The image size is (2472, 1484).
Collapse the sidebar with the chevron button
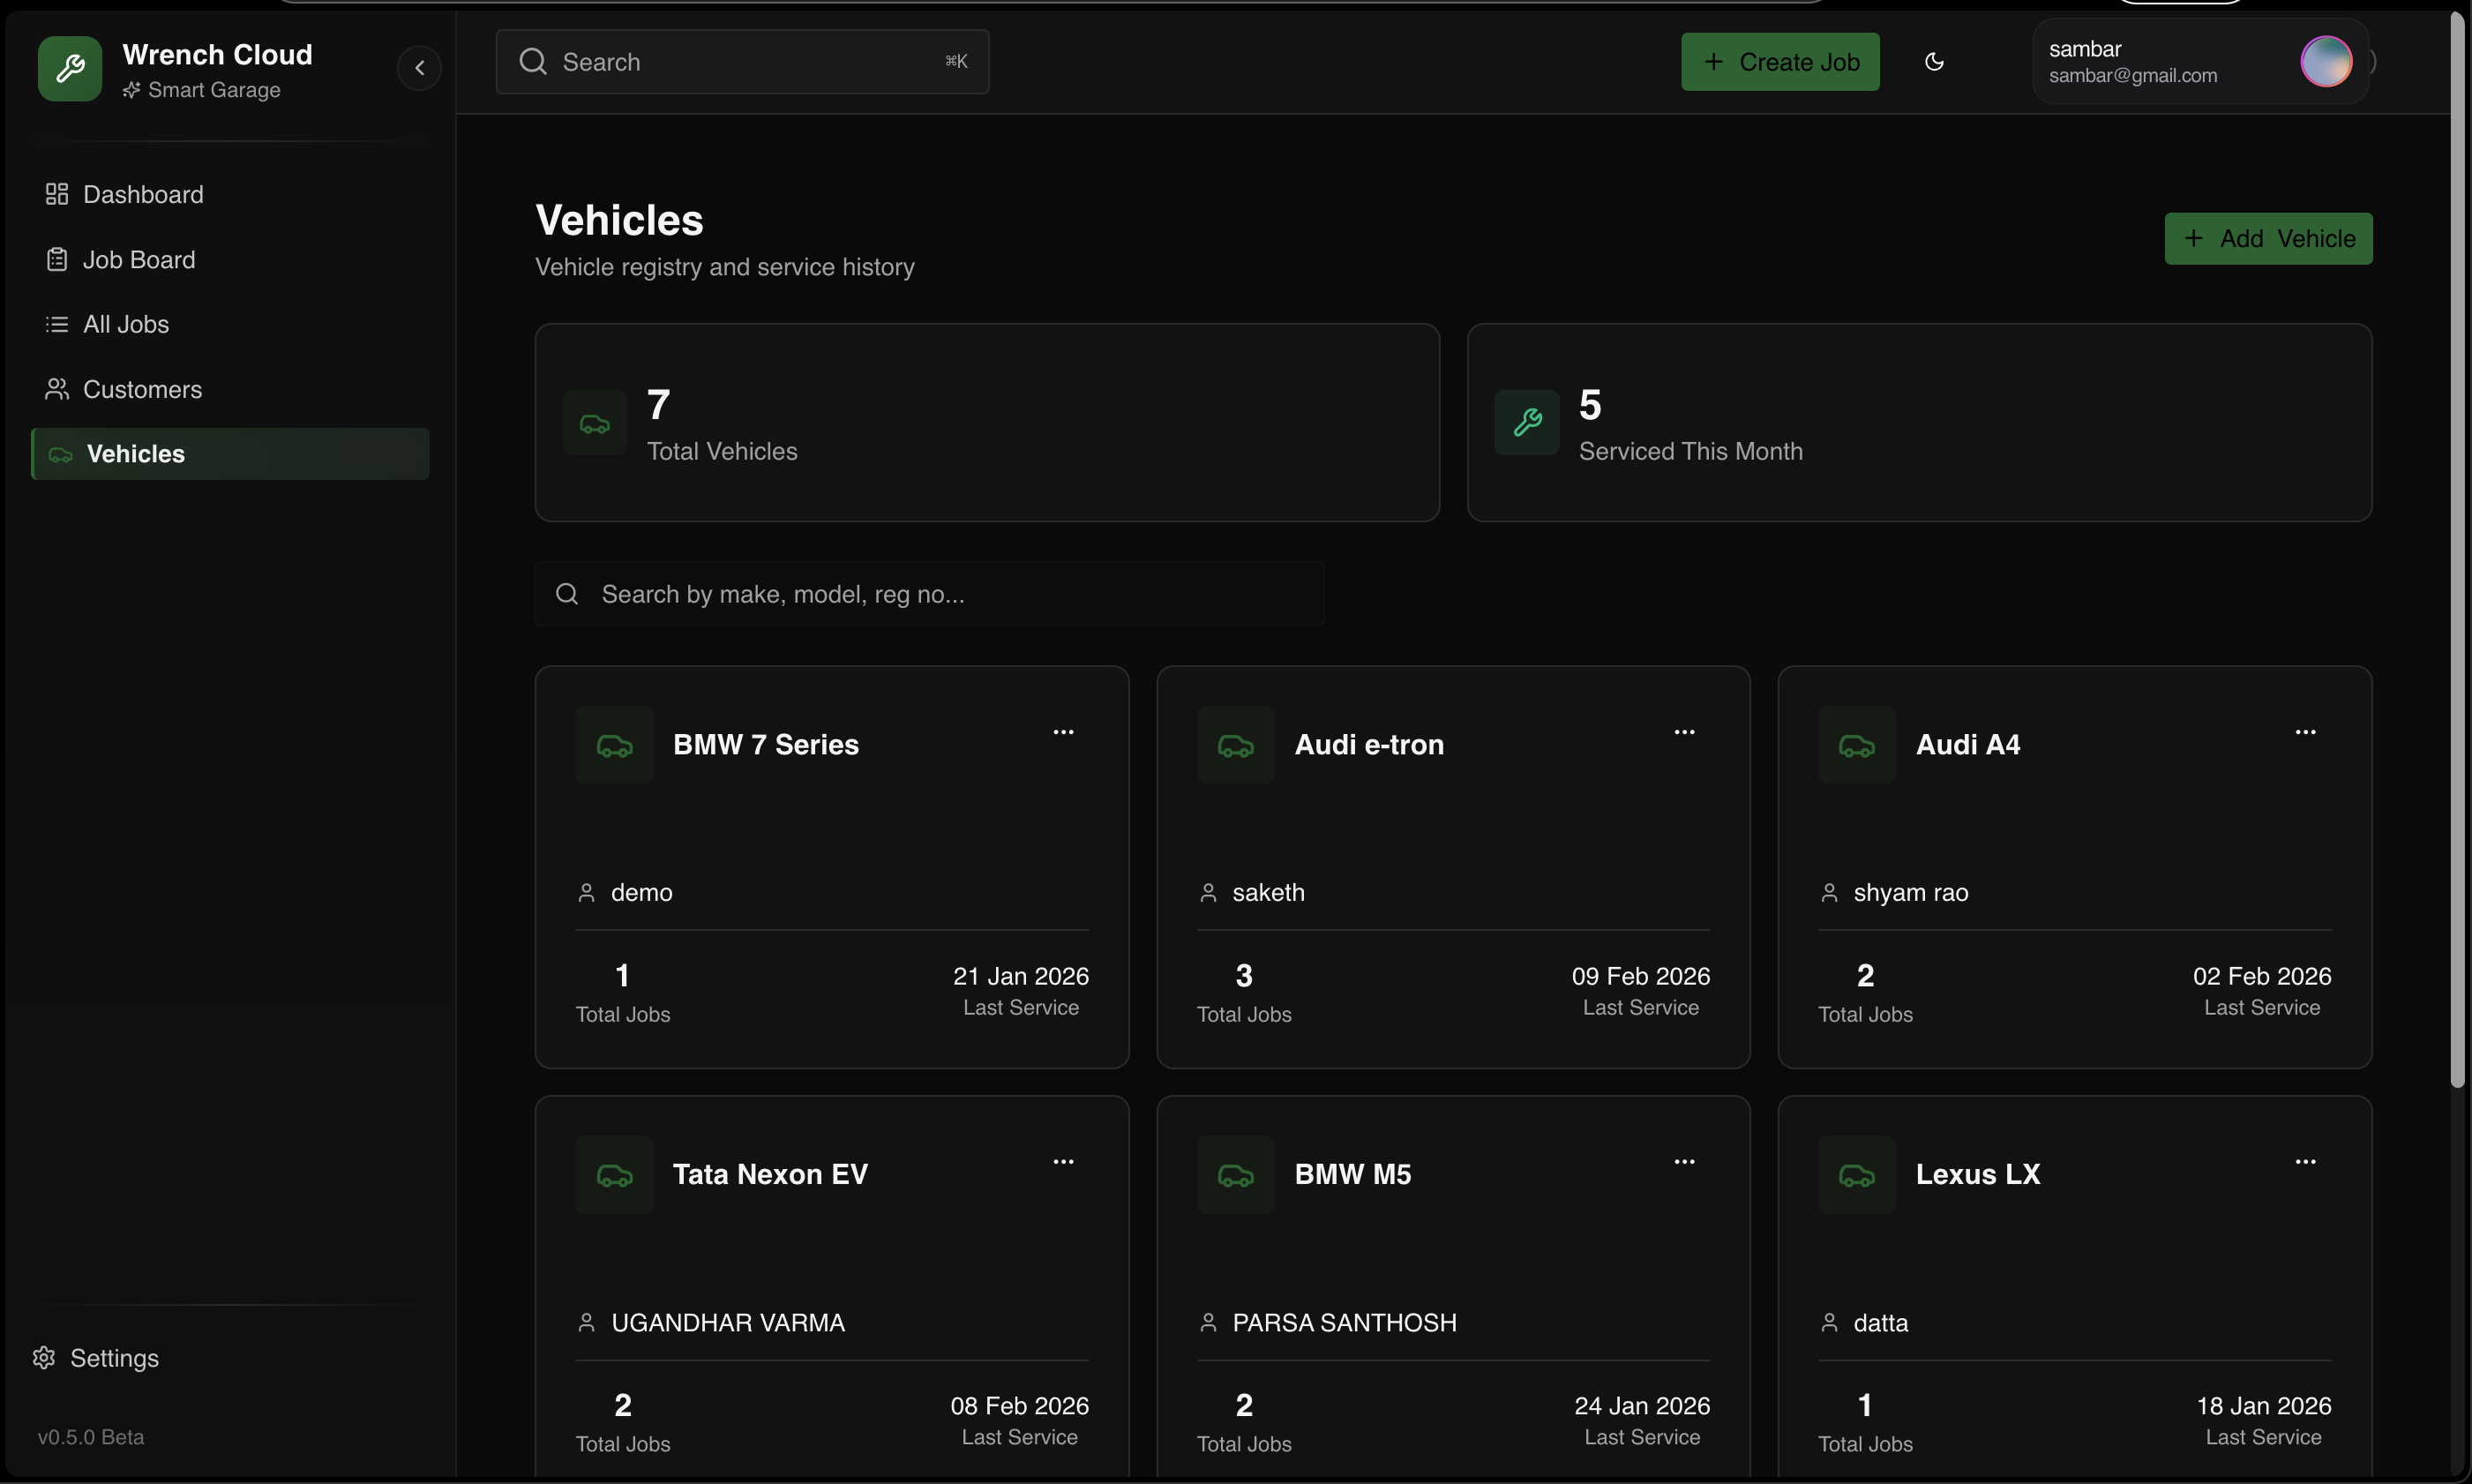click(x=419, y=68)
